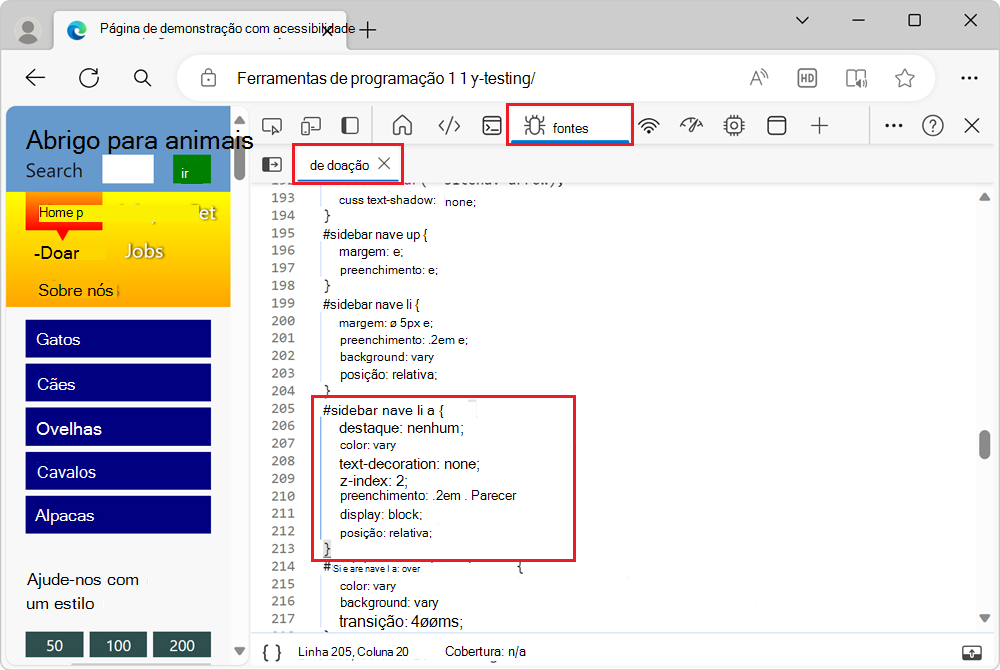The image size is (1000, 670).
Task: Close DevTools panel with X
Action: click(x=972, y=126)
